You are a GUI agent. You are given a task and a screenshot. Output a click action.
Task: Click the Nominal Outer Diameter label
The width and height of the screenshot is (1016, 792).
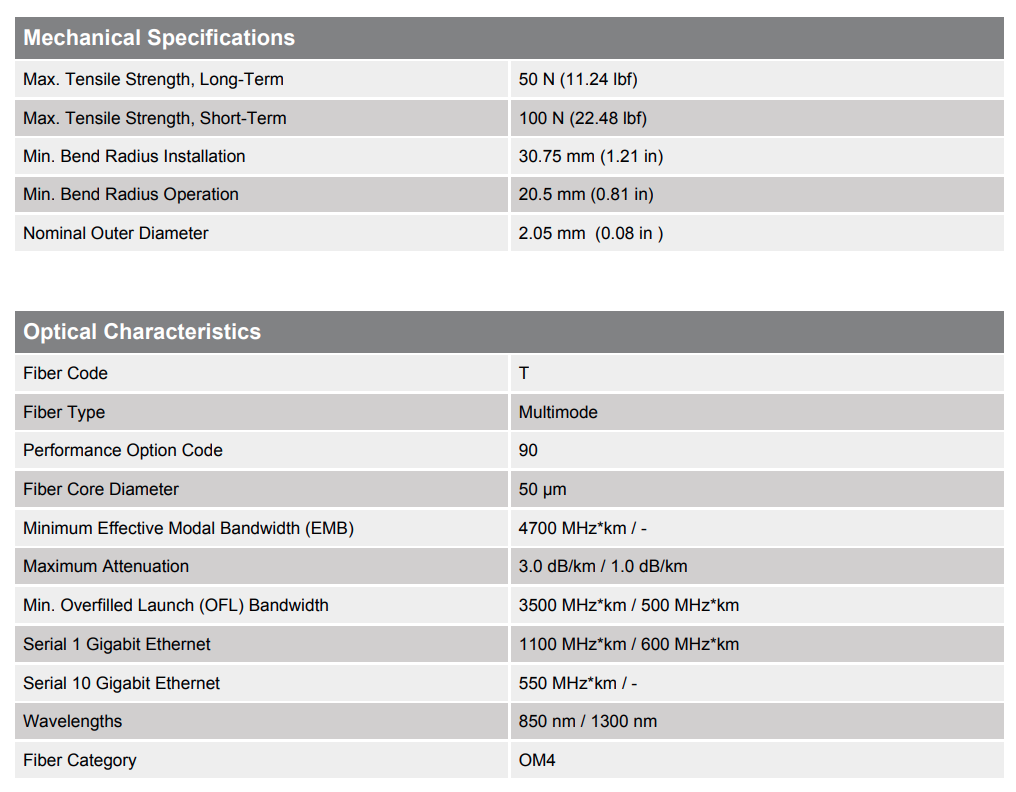point(116,233)
